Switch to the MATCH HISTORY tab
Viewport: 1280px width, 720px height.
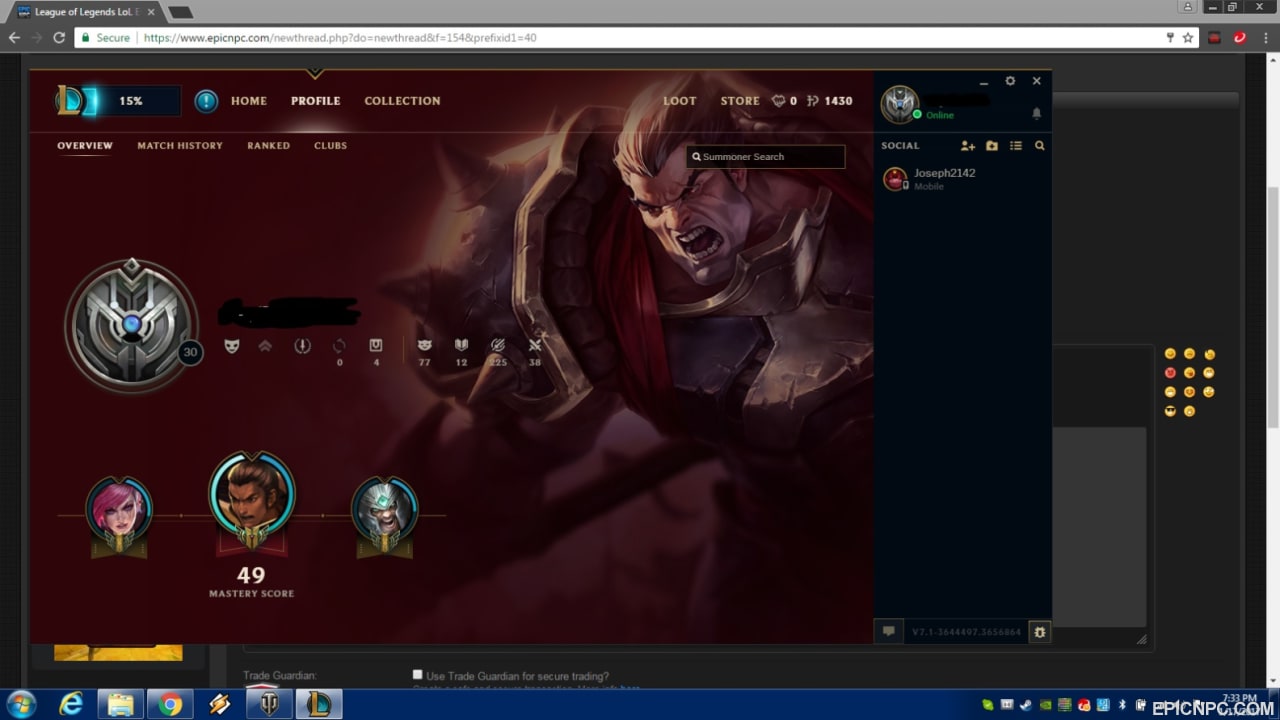(180, 146)
